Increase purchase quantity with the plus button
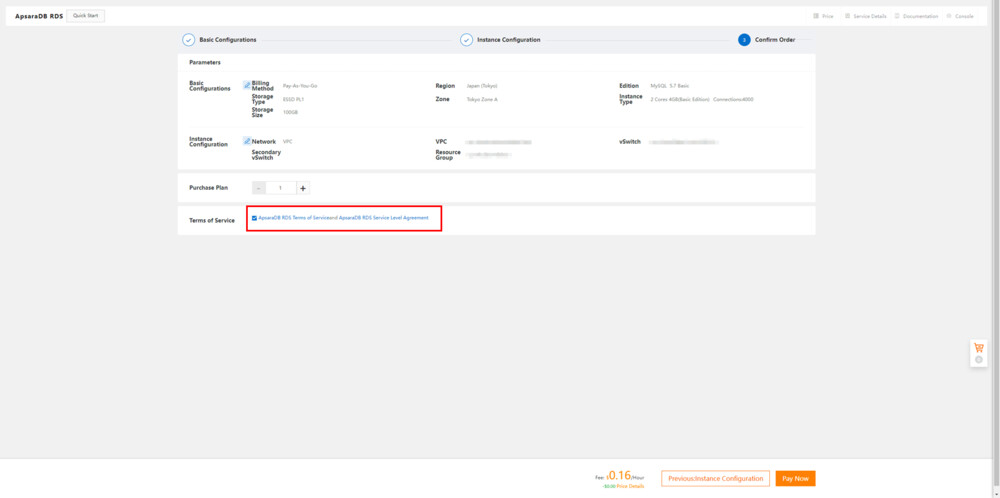This screenshot has width=1000, height=498. 303,188
